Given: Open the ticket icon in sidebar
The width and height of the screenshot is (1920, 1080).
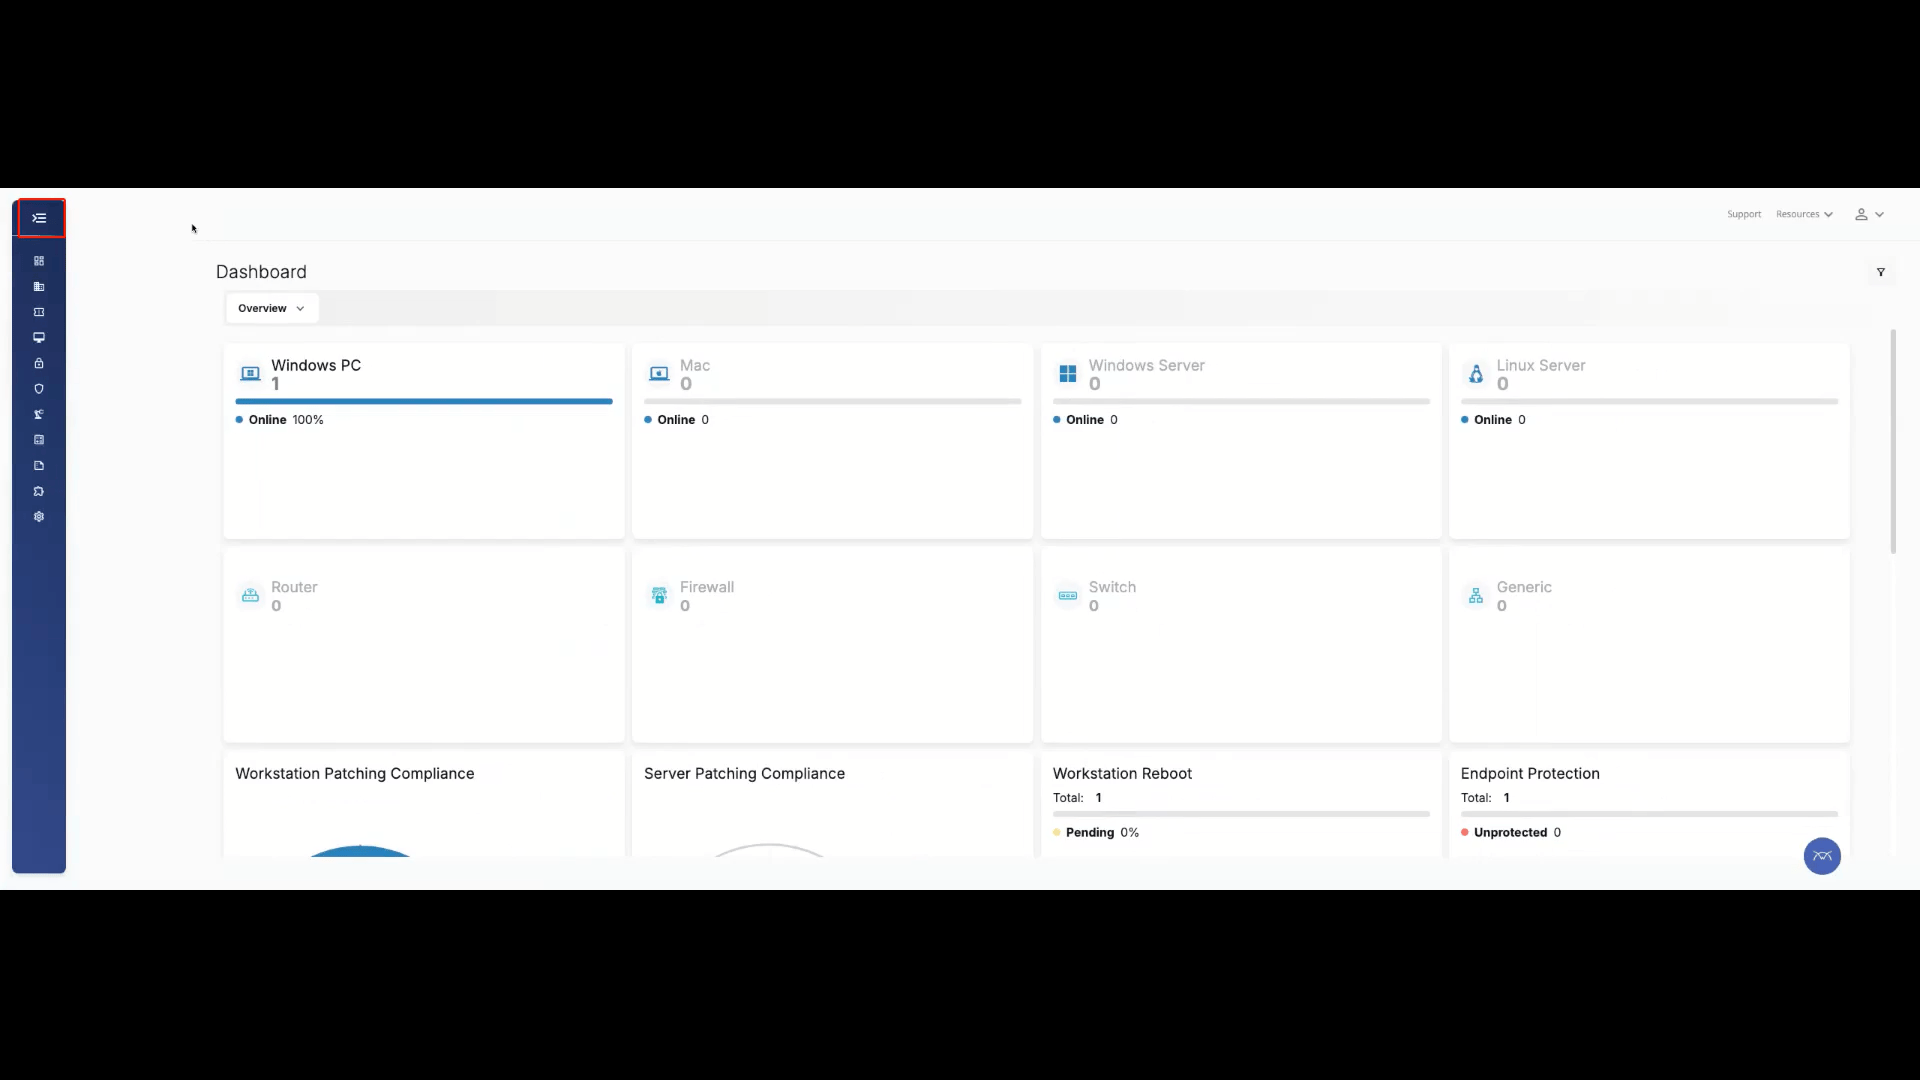Looking at the screenshot, I should [39, 312].
